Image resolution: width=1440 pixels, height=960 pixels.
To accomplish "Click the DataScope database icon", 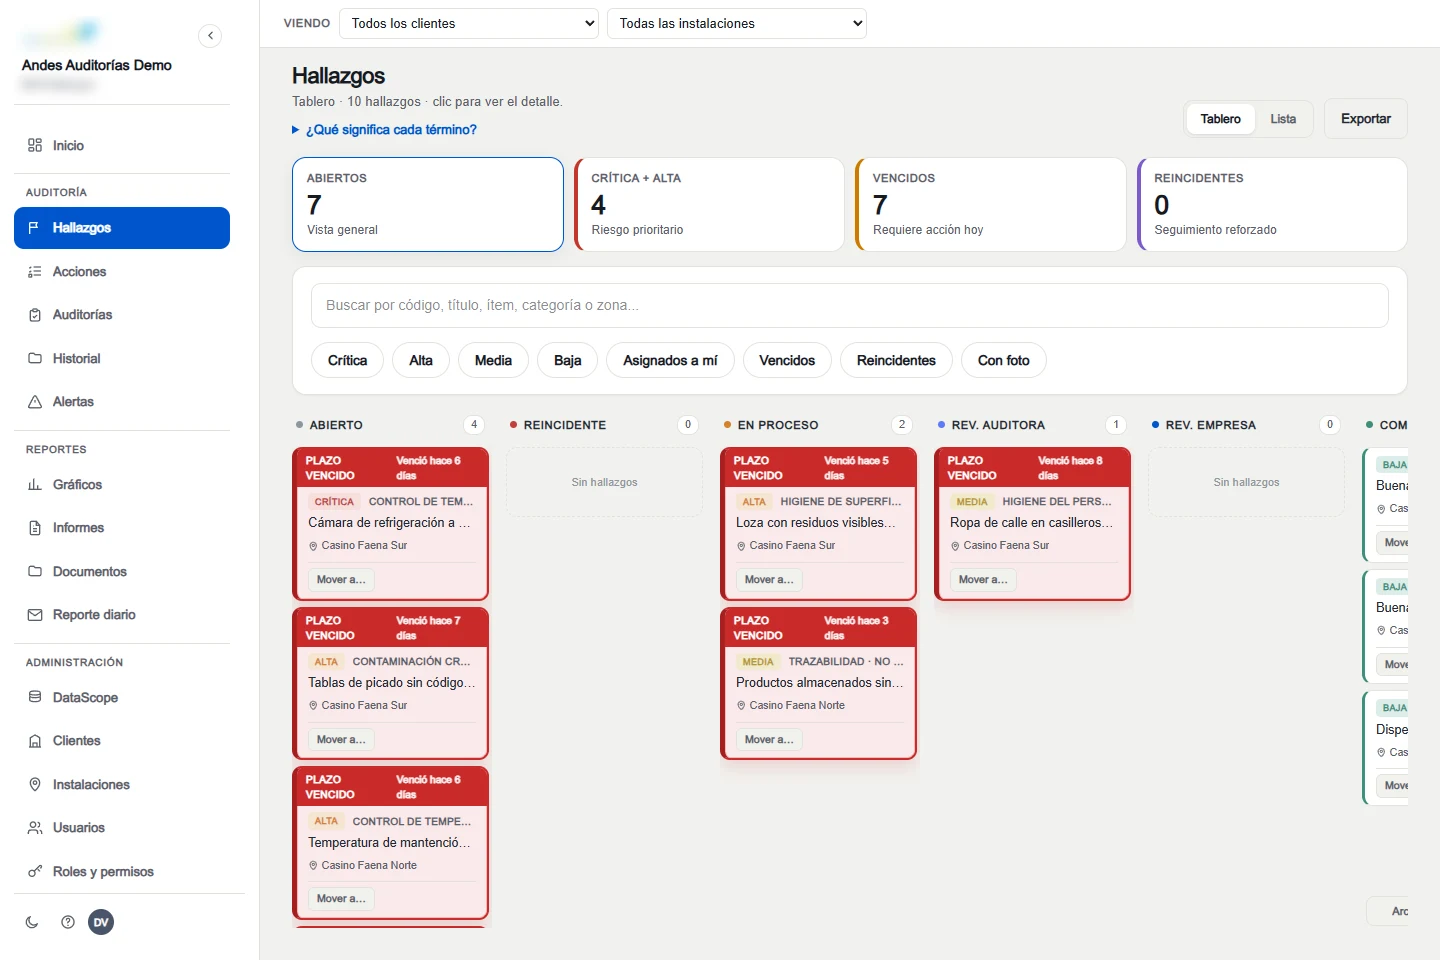I will pyautogui.click(x=35, y=698).
